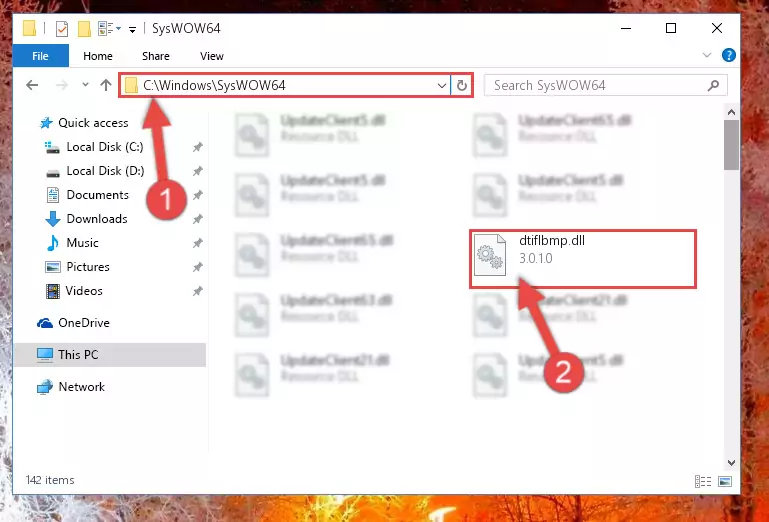Open the recent locations dropdown arrow

coord(85,84)
